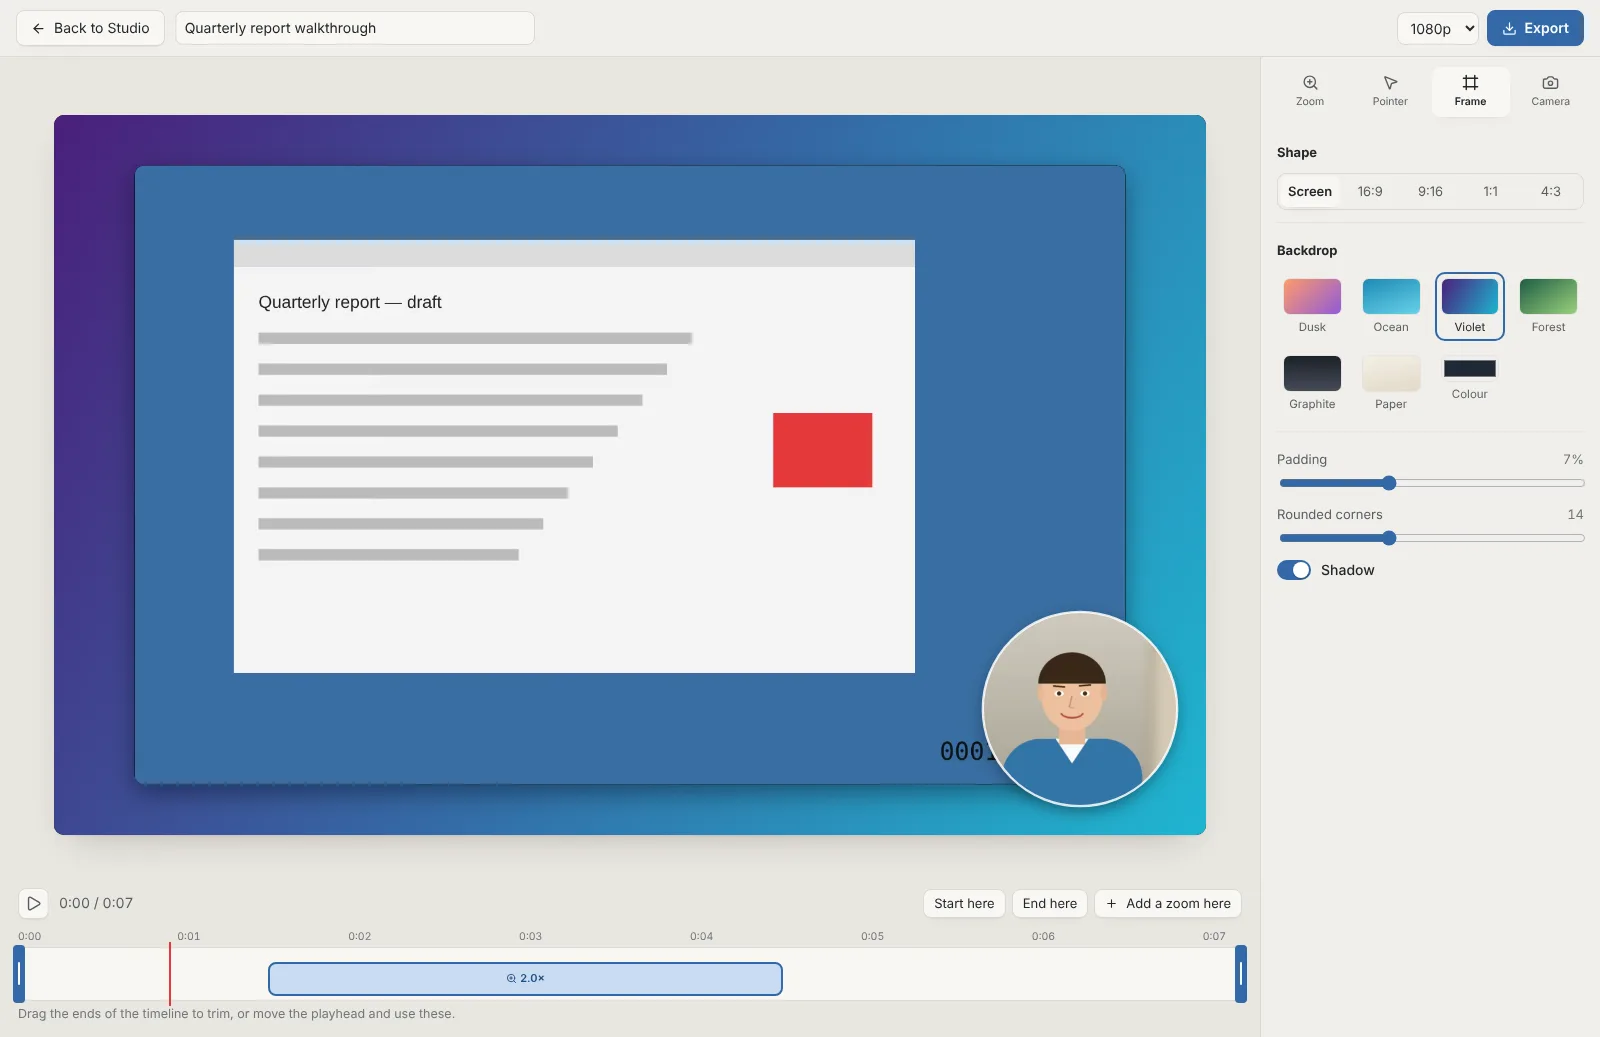Click the Start here button

click(964, 903)
